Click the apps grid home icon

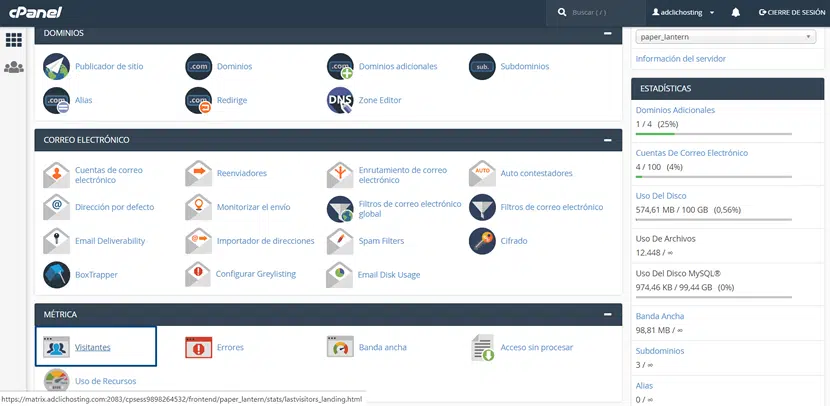[14, 40]
